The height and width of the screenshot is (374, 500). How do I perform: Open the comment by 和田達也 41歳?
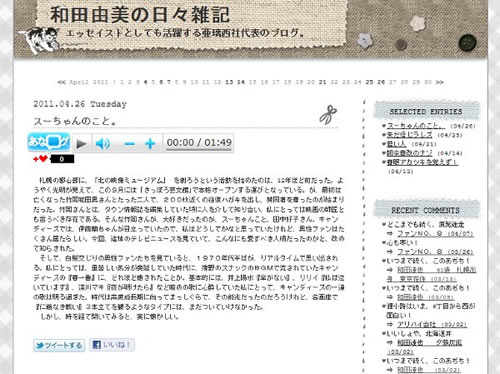[437, 270]
